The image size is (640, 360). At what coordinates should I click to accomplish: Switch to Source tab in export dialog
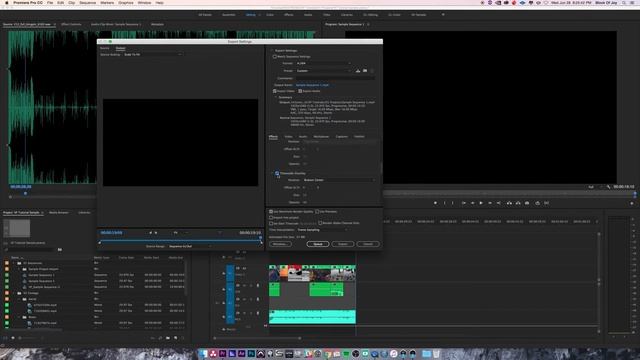click(105, 48)
